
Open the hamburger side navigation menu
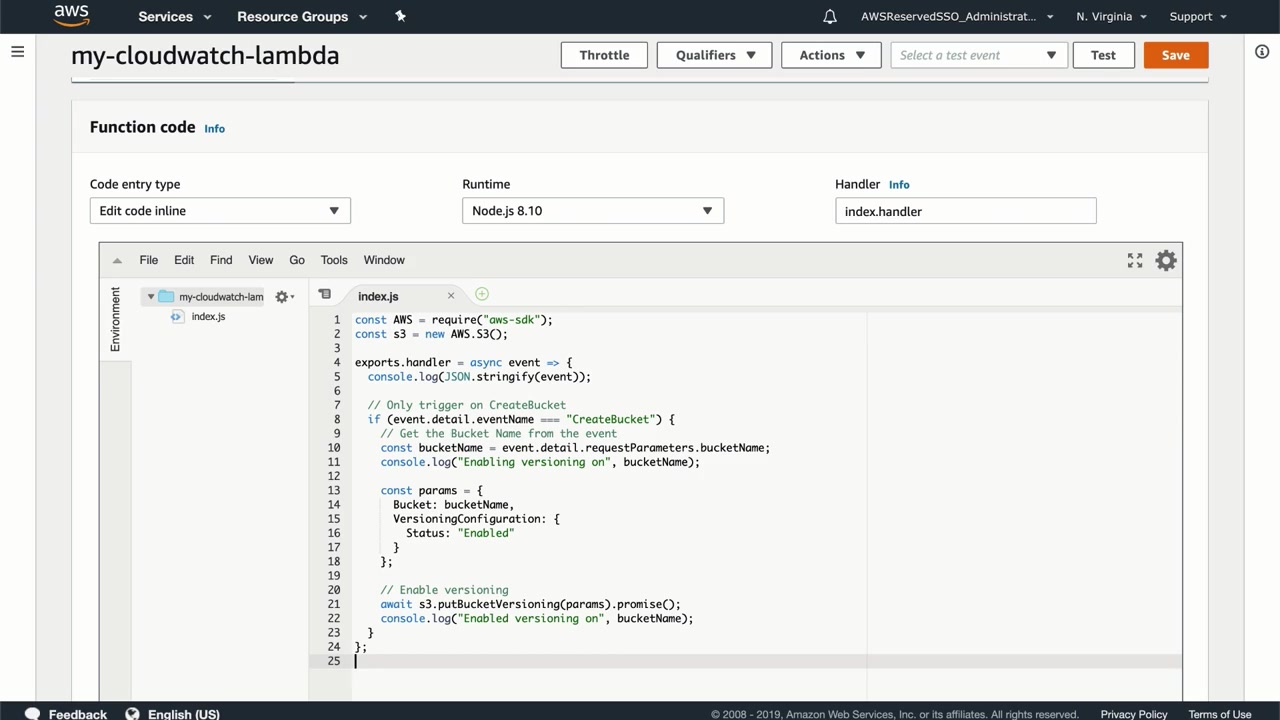coord(17,52)
